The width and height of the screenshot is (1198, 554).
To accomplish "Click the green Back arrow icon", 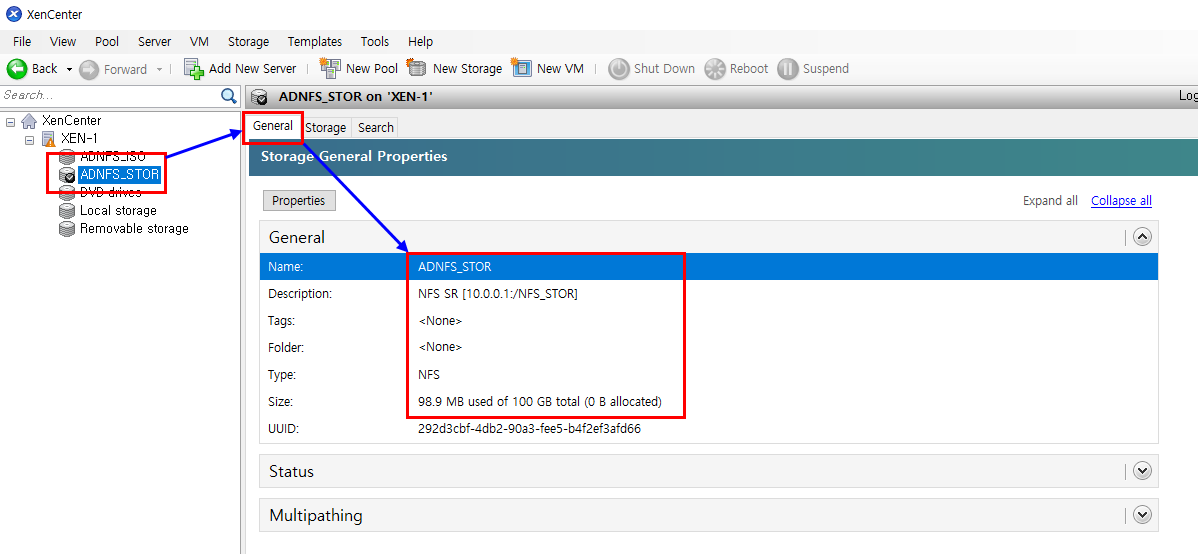I will coord(17,69).
